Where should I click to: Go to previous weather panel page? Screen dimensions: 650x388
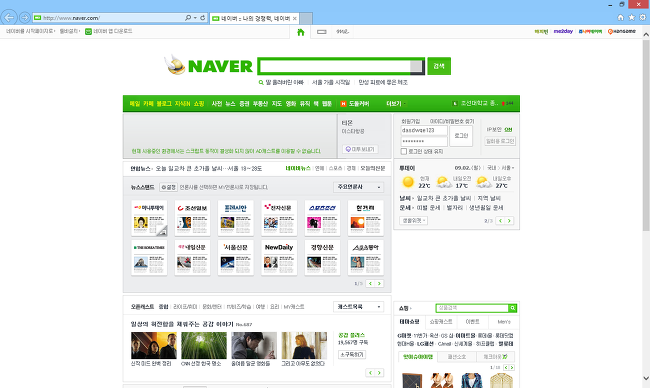(x=500, y=221)
